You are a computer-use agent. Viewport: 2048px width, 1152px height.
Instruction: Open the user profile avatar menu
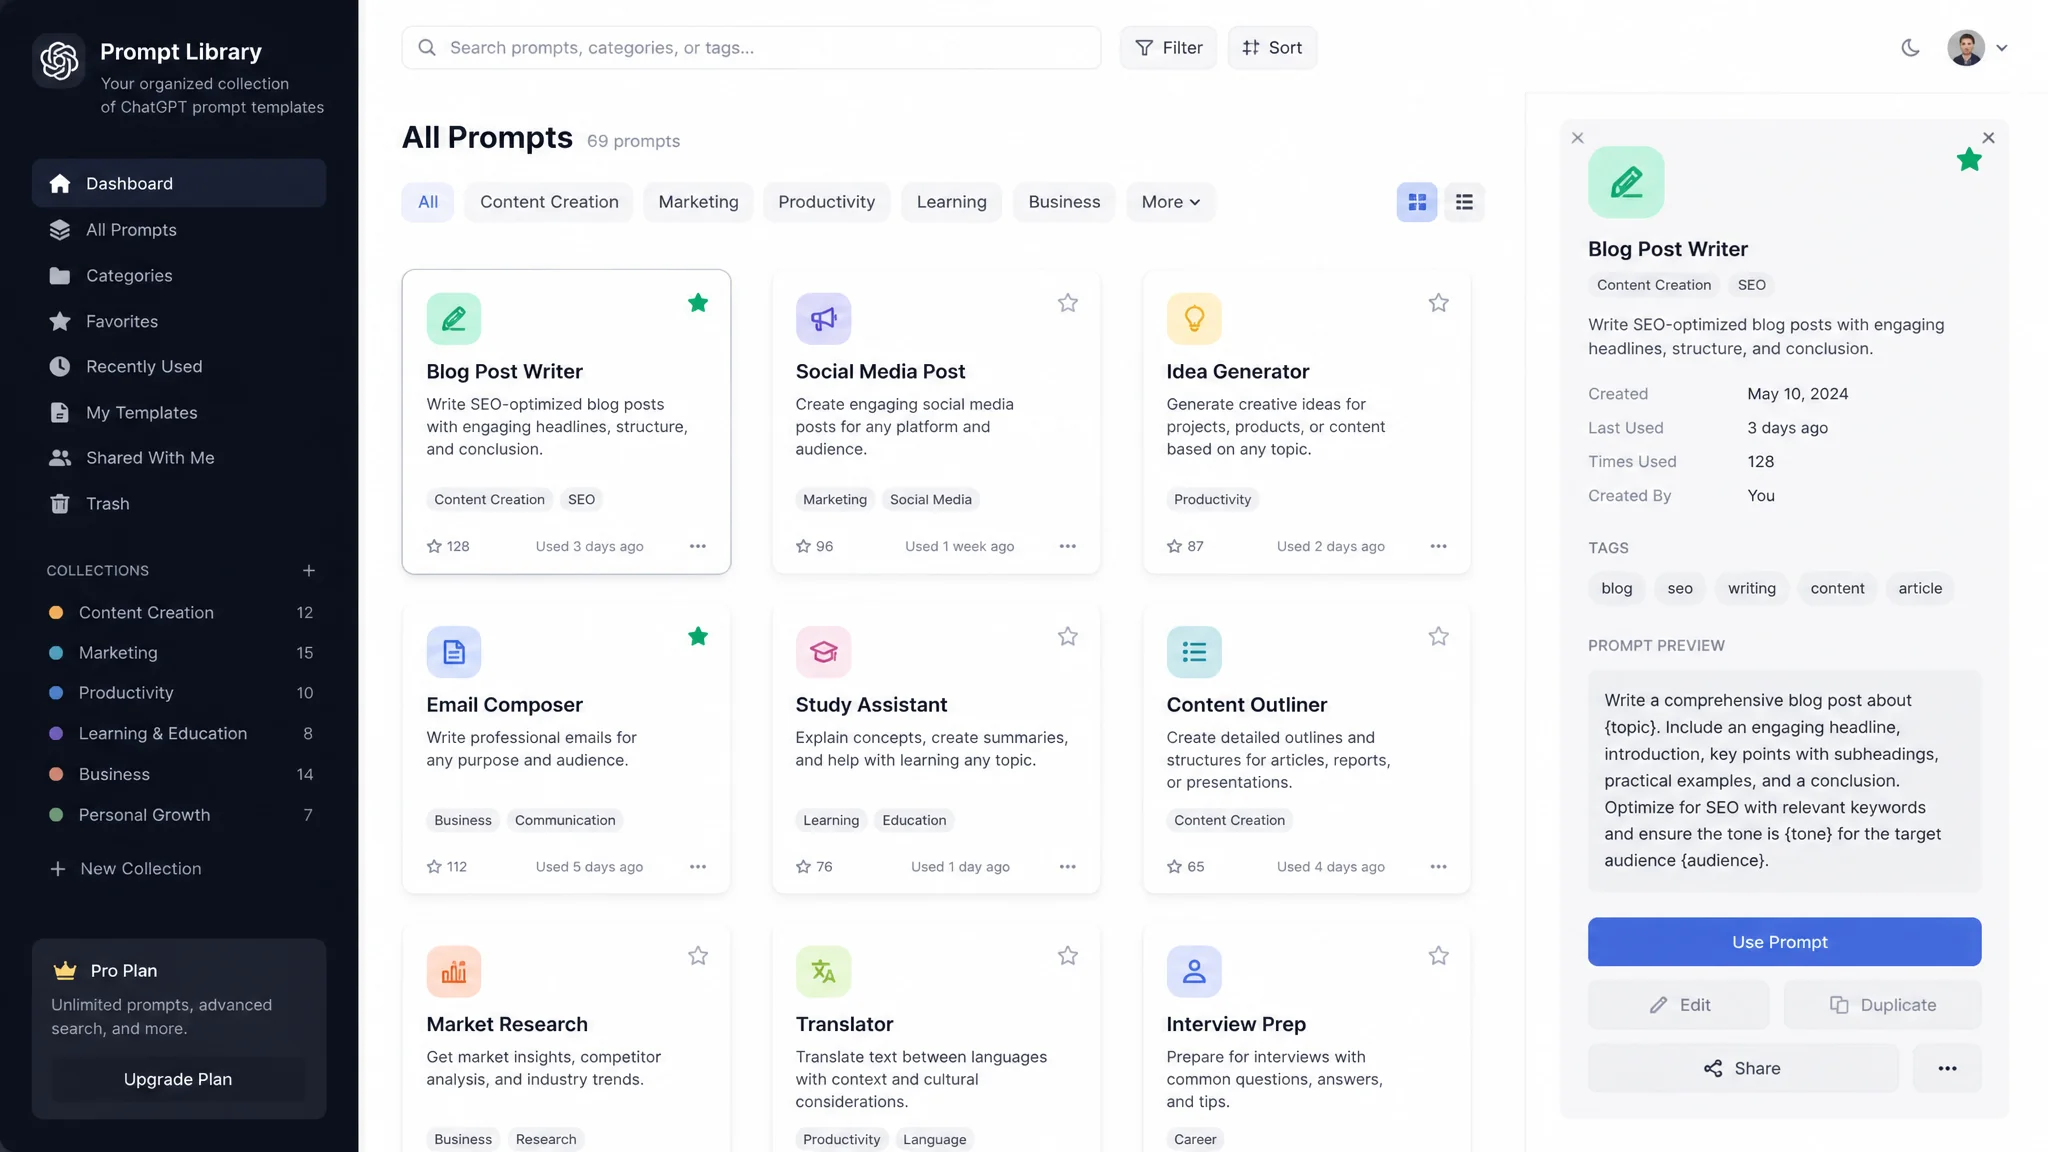tap(1965, 48)
